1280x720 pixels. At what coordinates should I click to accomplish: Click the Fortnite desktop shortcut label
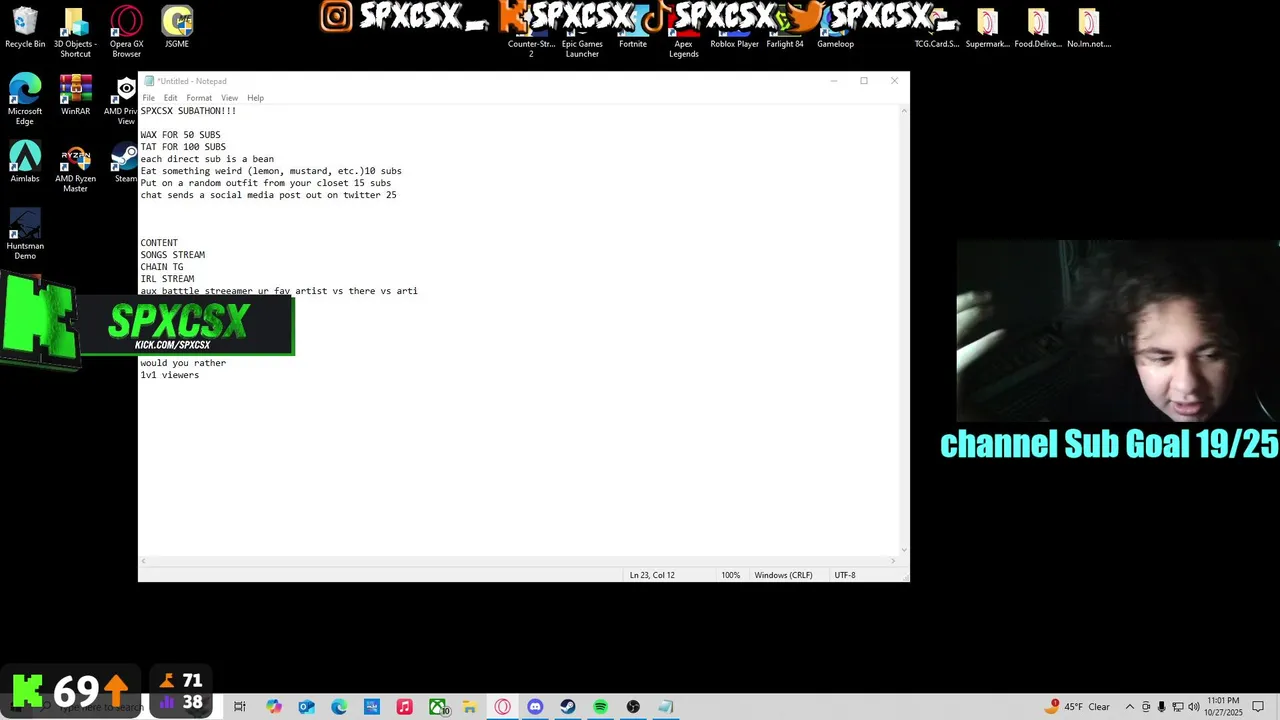(633, 44)
